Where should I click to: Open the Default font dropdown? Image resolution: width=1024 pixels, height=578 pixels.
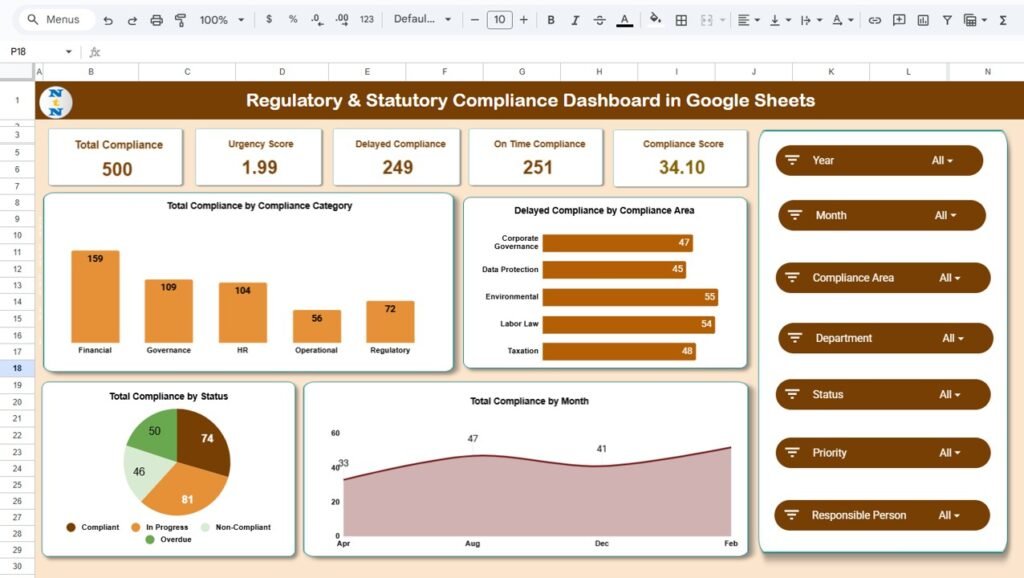(x=422, y=20)
